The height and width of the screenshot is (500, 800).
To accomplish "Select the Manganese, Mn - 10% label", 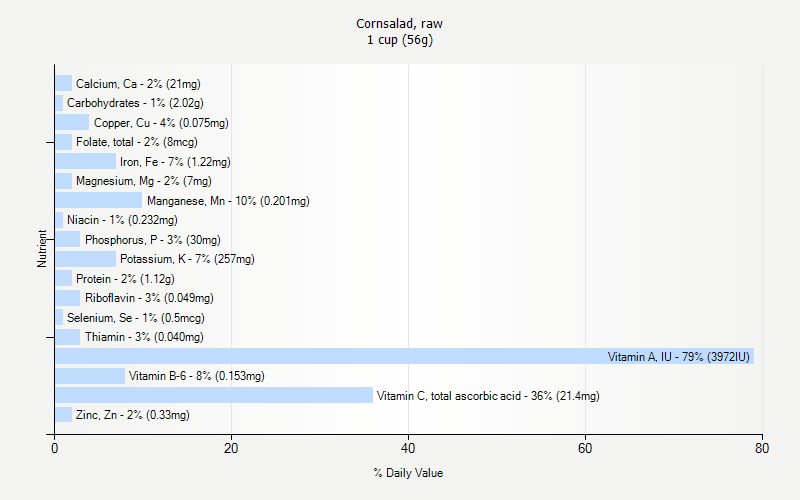I will [228, 201].
